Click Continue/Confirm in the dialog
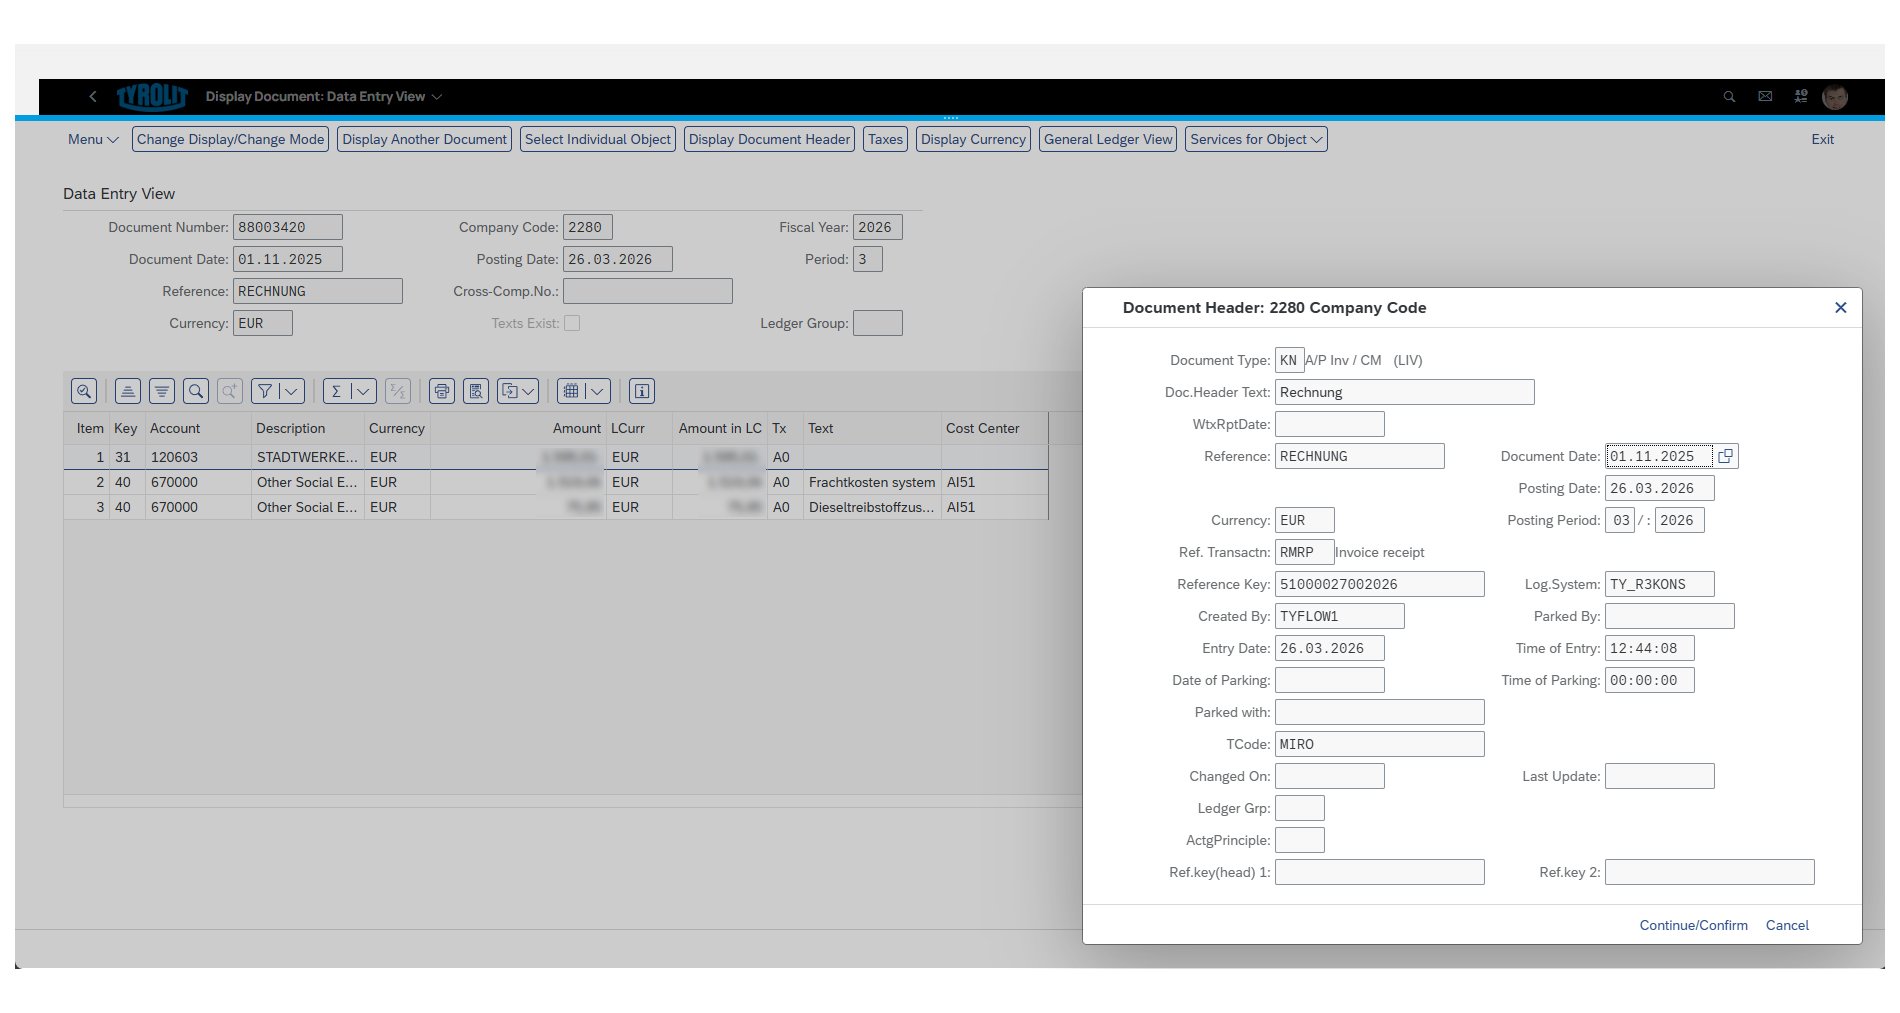The height and width of the screenshot is (1013, 1900). point(1693,925)
